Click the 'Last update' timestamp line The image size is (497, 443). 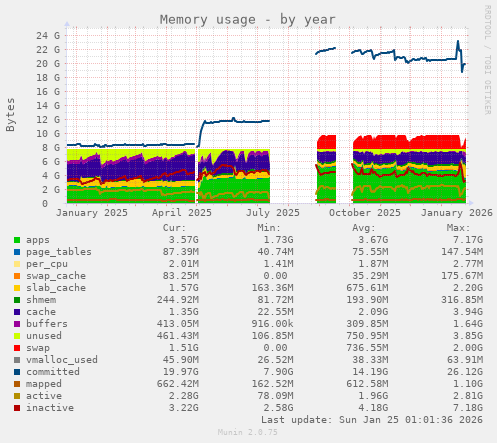click(x=372, y=420)
